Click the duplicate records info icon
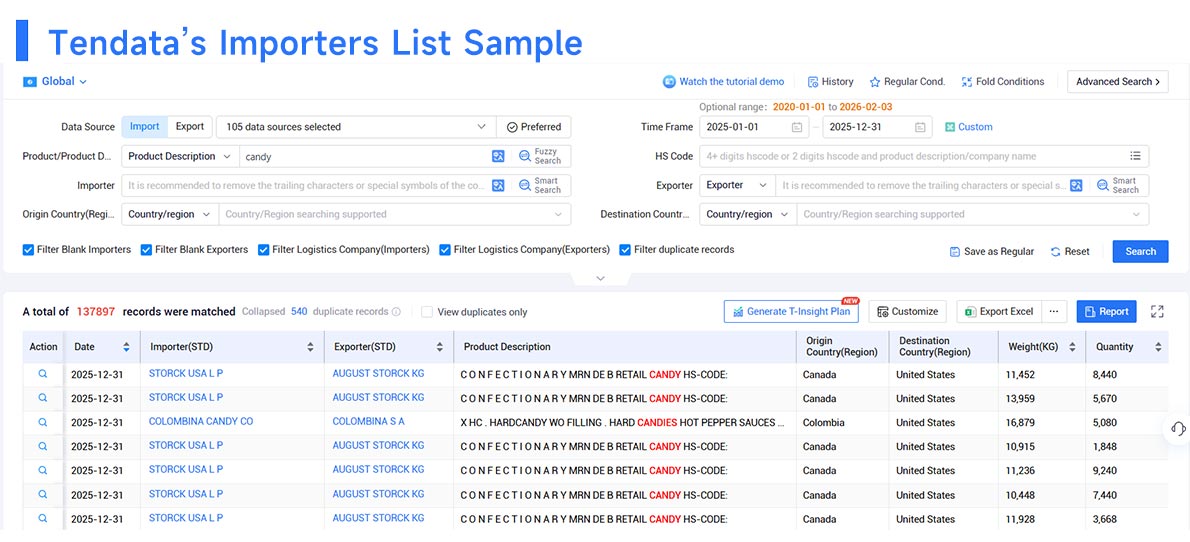The image size is (1190, 542). pyautogui.click(x=395, y=312)
